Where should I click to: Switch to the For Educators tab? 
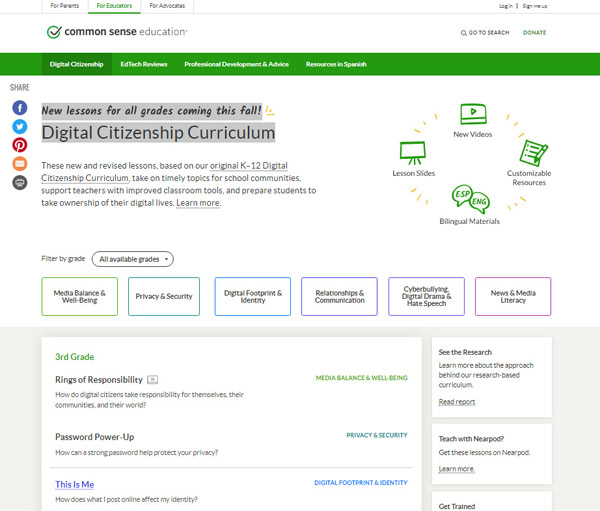point(114,6)
